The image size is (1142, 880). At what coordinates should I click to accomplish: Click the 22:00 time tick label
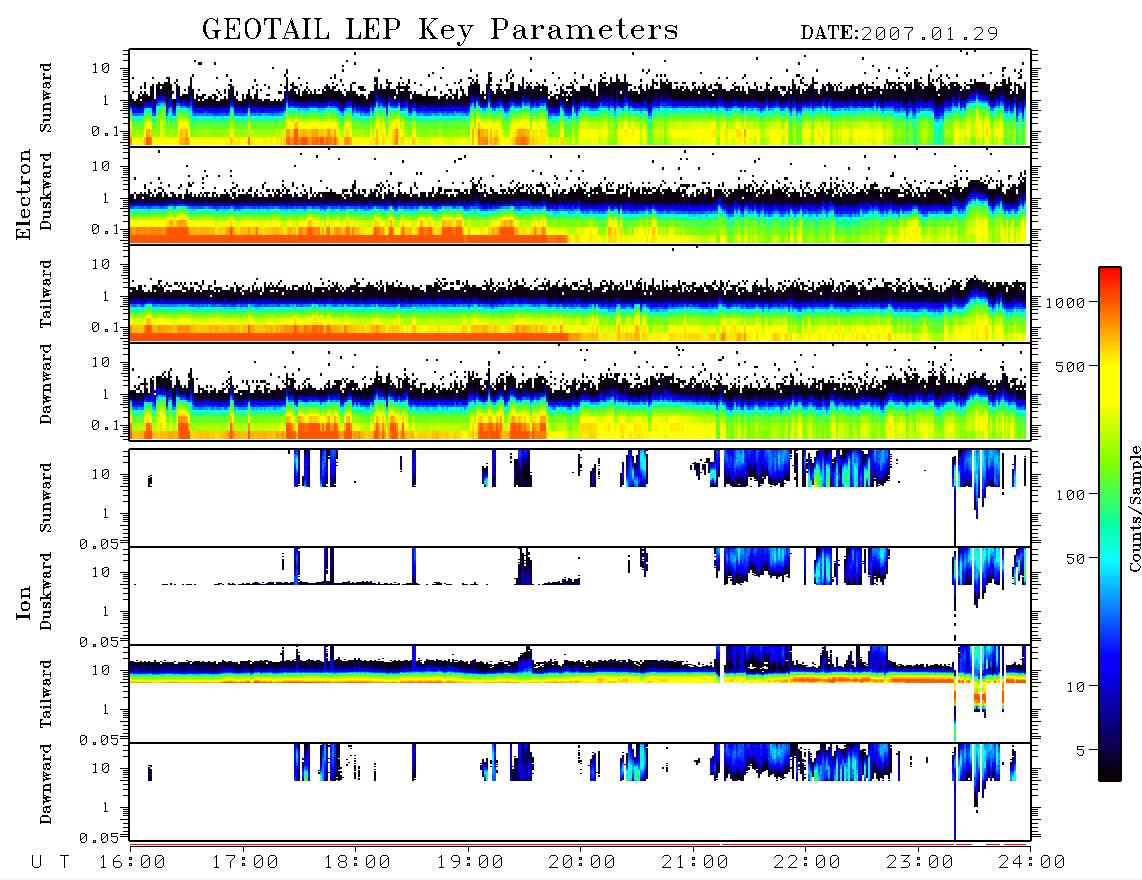(x=807, y=862)
